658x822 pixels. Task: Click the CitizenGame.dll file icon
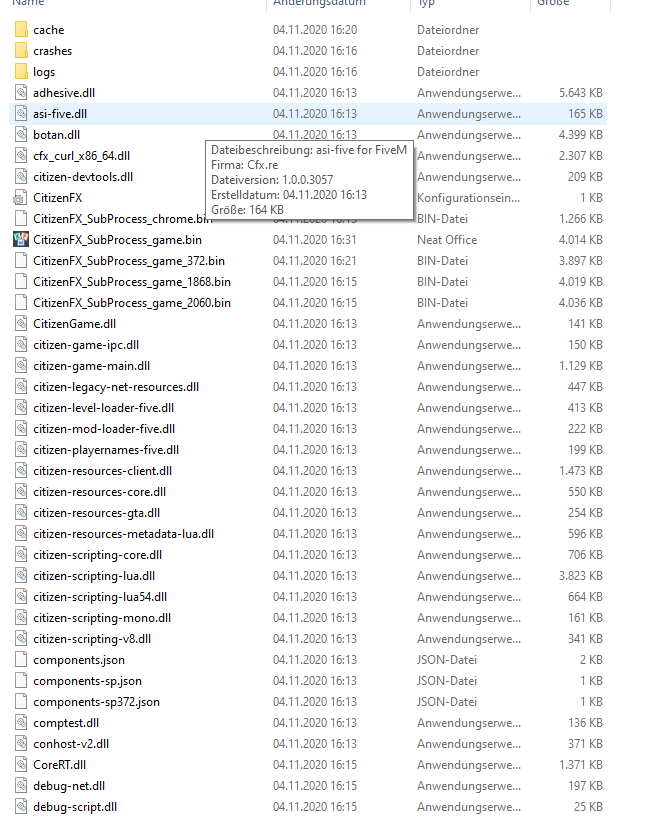[21, 323]
